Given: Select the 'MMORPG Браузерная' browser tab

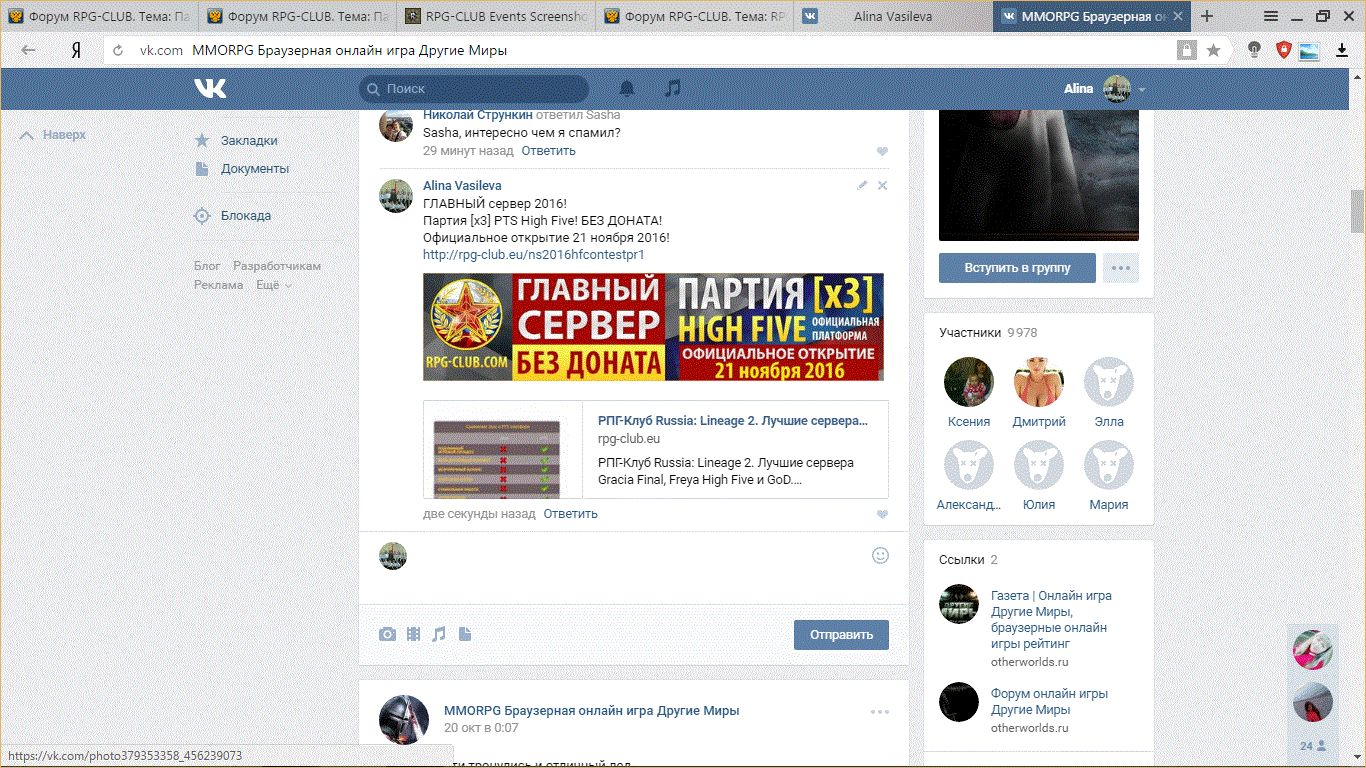Looking at the screenshot, I should point(1092,16).
